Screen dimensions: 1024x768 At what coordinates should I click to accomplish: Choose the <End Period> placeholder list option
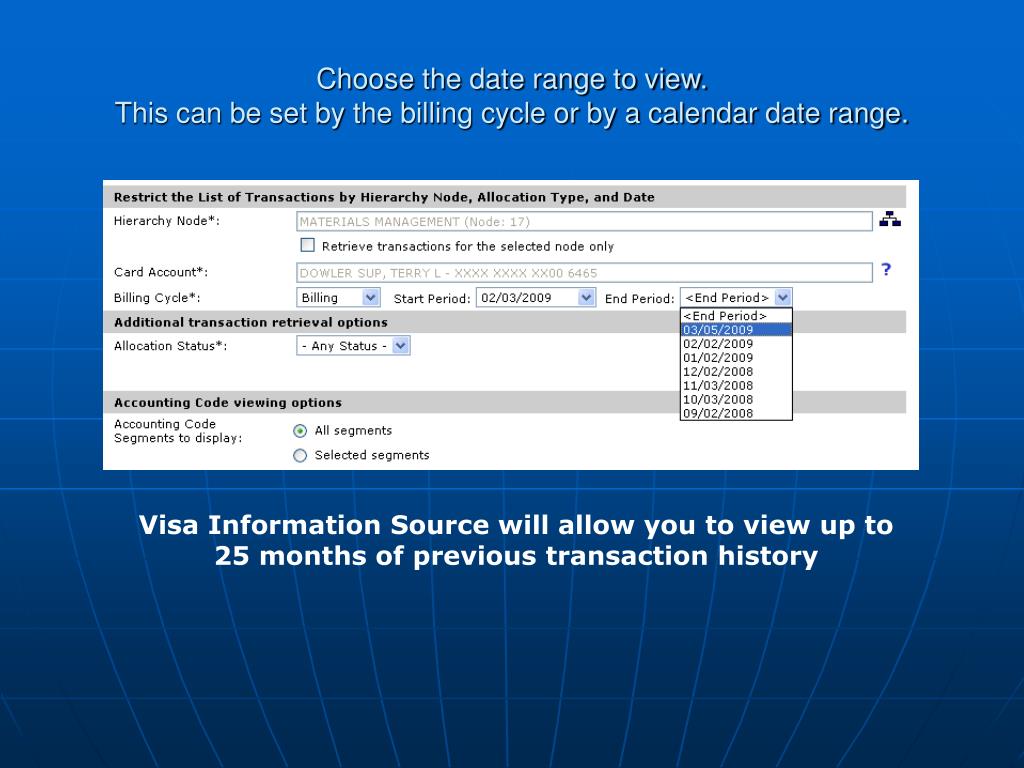736,316
